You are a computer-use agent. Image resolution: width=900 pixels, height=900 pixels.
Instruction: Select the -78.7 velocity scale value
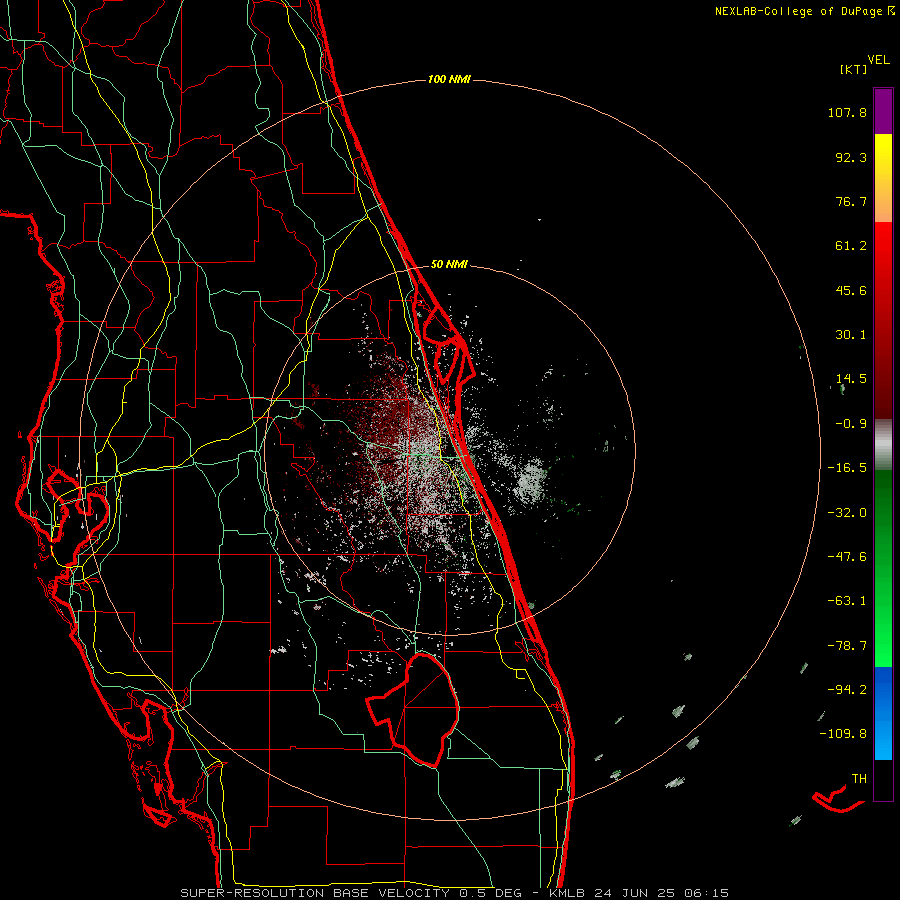pyautogui.click(x=847, y=646)
